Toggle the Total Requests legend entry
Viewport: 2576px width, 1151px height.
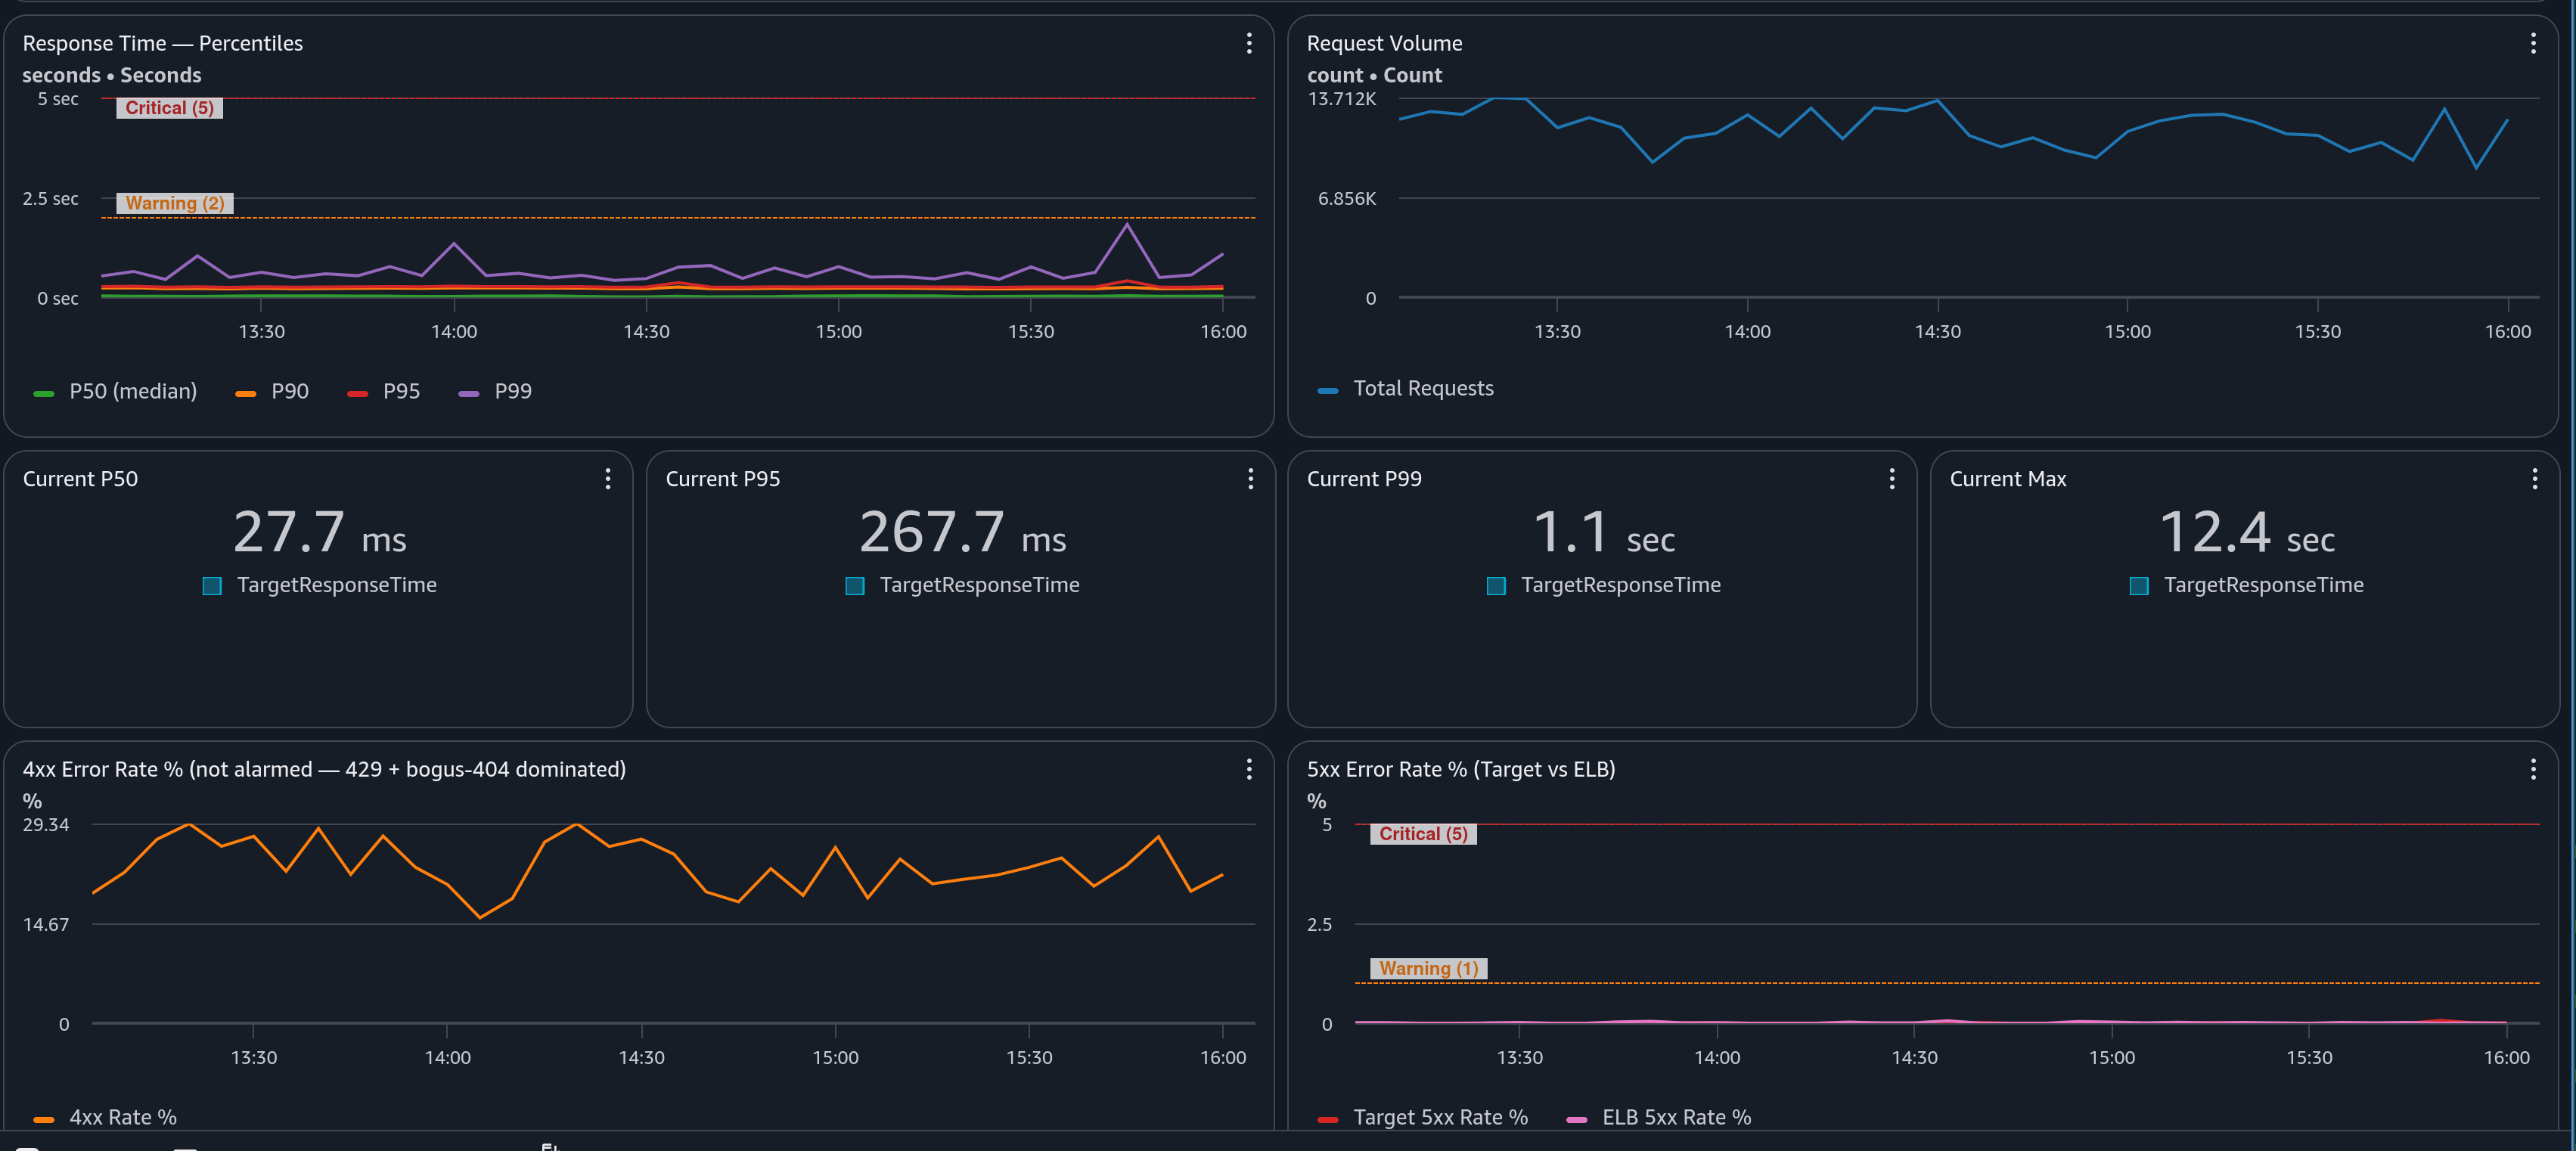[x=1406, y=388]
